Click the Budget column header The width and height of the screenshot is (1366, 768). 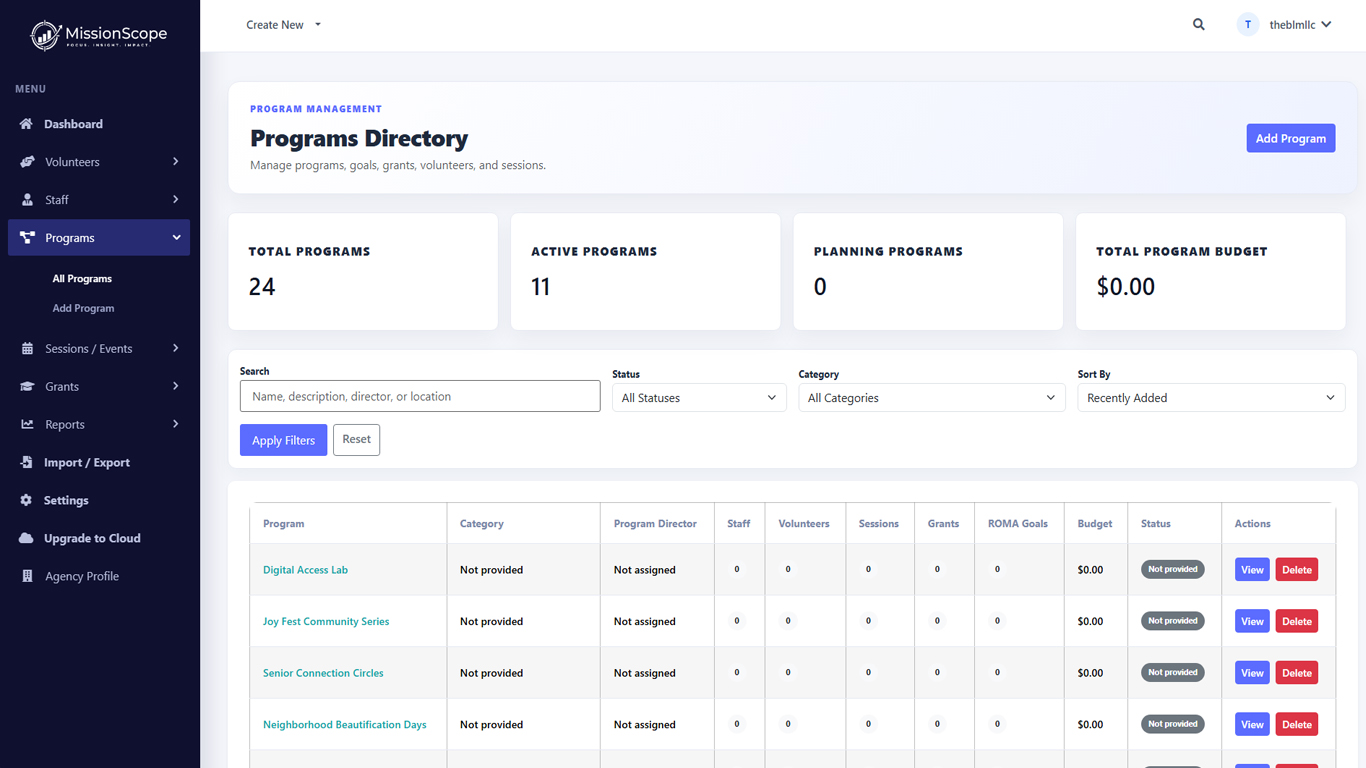pos(1095,524)
